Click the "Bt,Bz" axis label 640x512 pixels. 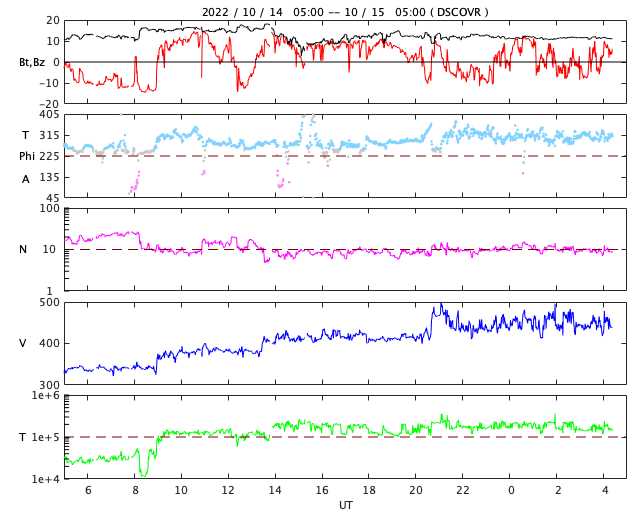32,62
